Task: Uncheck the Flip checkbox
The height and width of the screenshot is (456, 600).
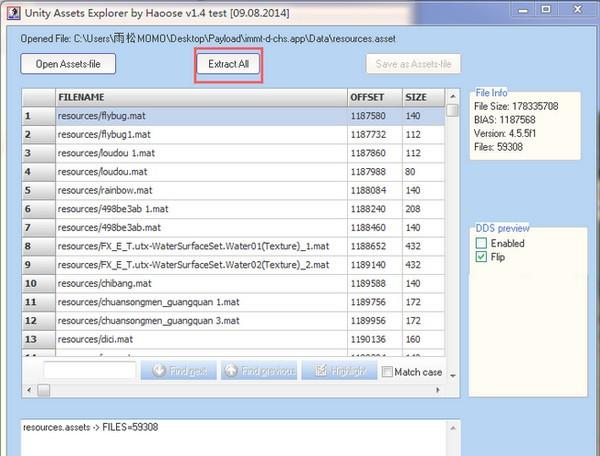Action: tap(481, 257)
